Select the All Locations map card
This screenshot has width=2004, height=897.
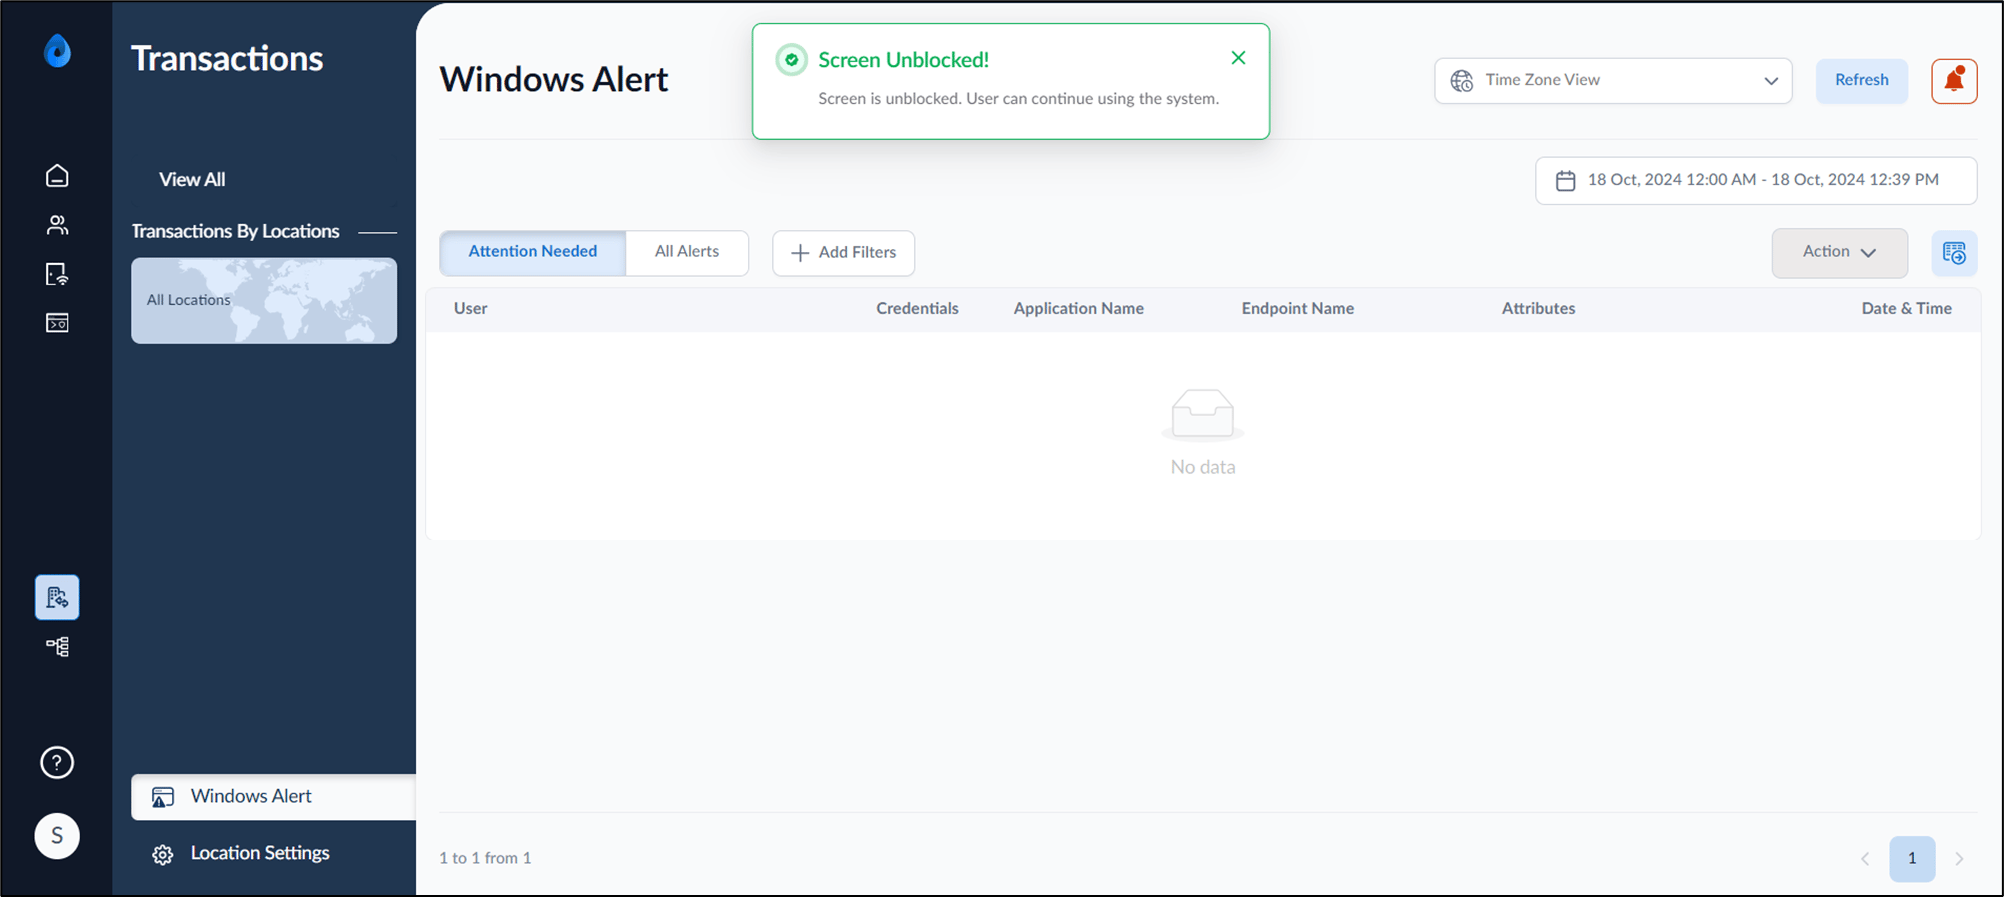pos(264,301)
